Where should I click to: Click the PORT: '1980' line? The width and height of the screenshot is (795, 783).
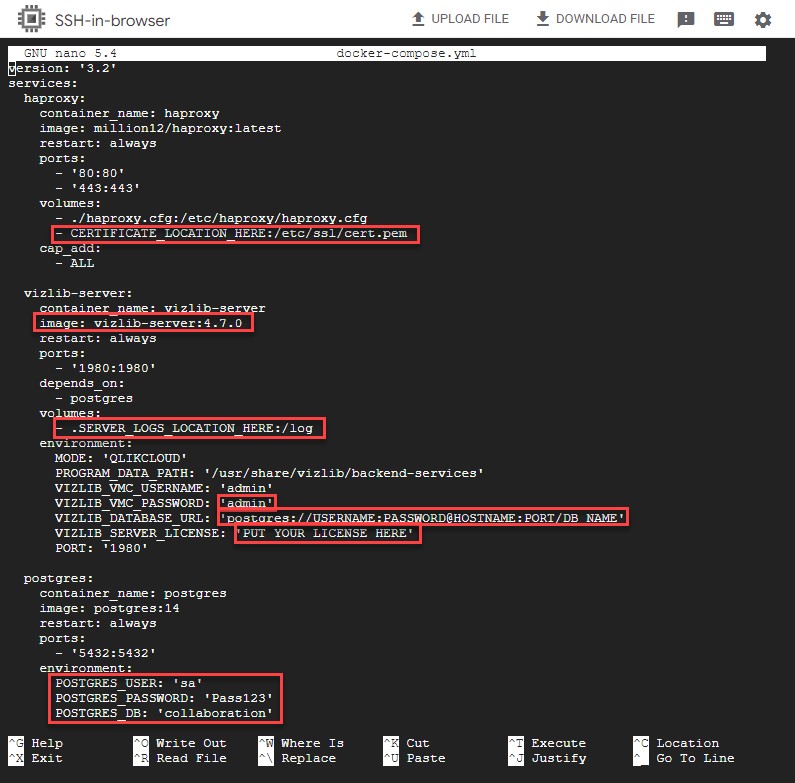101,548
